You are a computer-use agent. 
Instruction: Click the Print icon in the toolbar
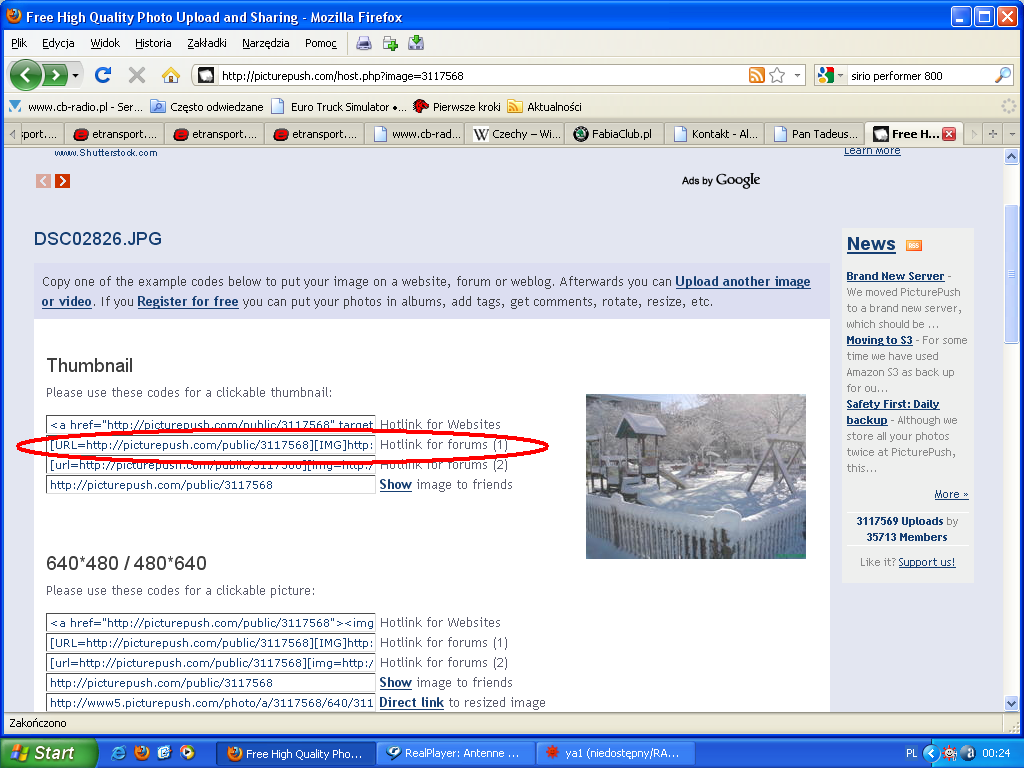[x=364, y=43]
